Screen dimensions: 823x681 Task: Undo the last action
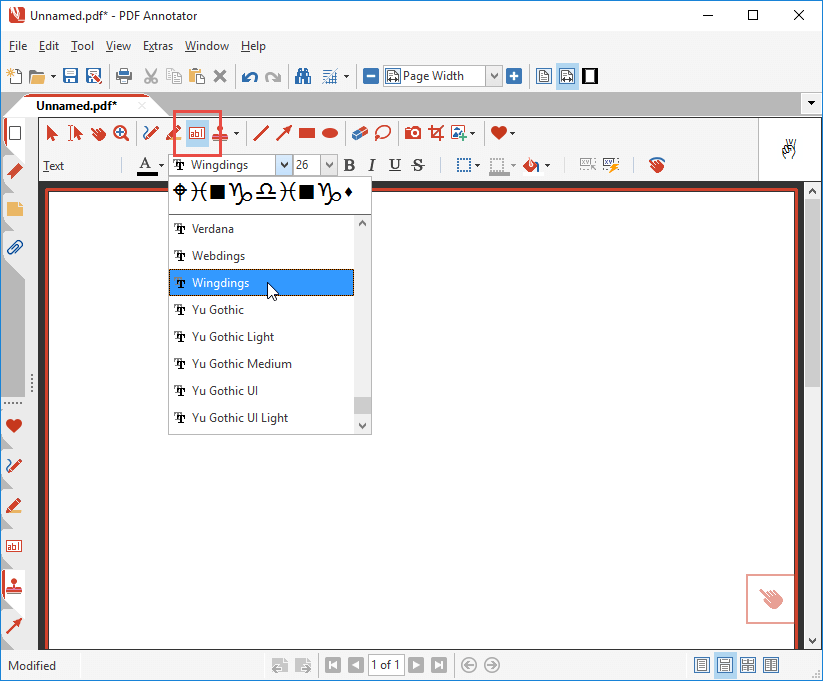pos(249,77)
